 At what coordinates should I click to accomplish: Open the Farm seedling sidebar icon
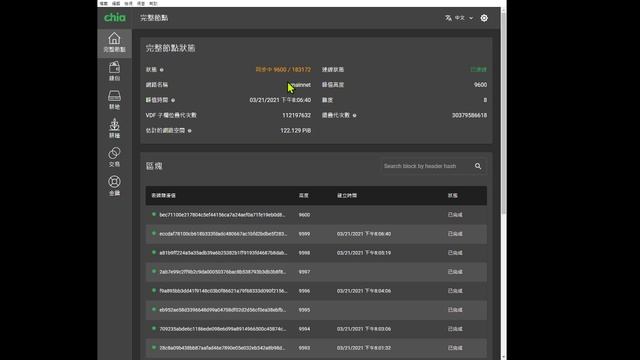[x=114, y=128]
